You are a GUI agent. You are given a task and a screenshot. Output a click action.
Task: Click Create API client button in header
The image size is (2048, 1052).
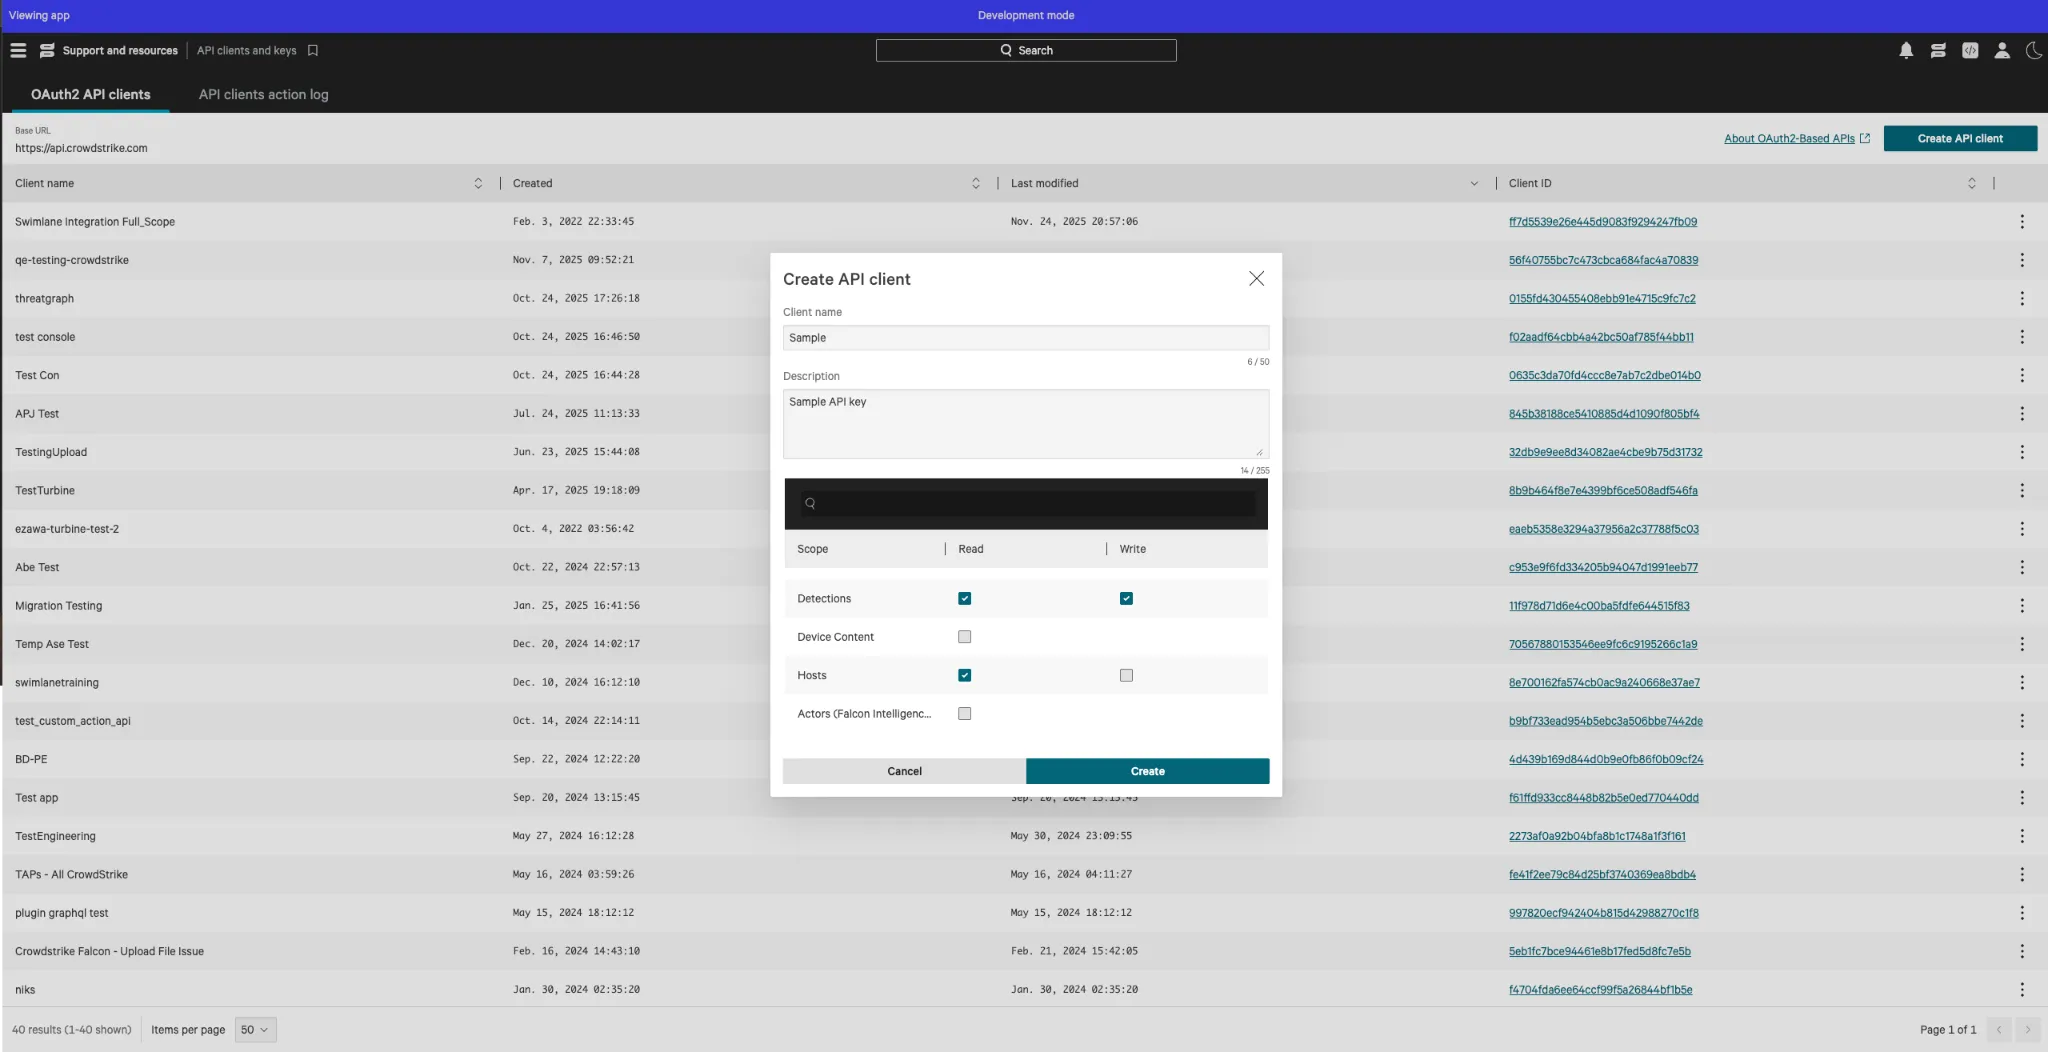(1960, 139)
